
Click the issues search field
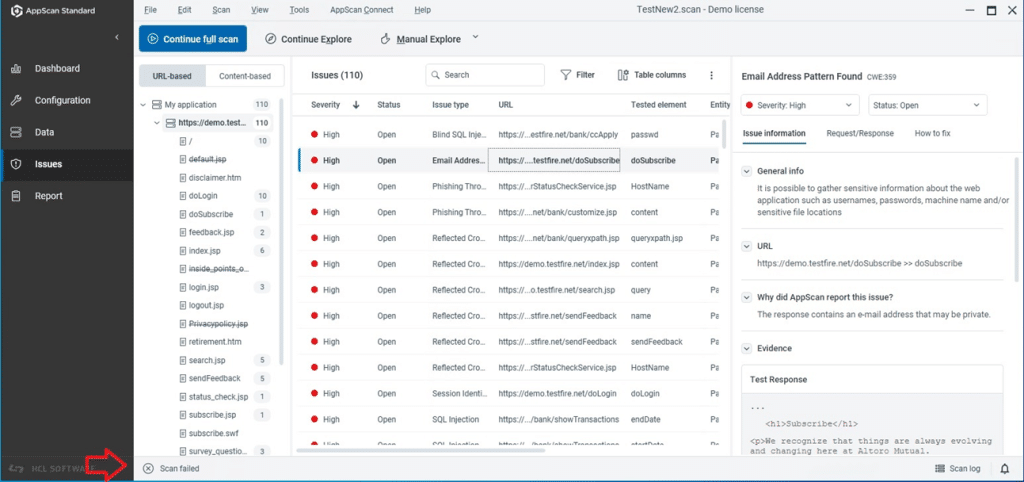[485, 75]
